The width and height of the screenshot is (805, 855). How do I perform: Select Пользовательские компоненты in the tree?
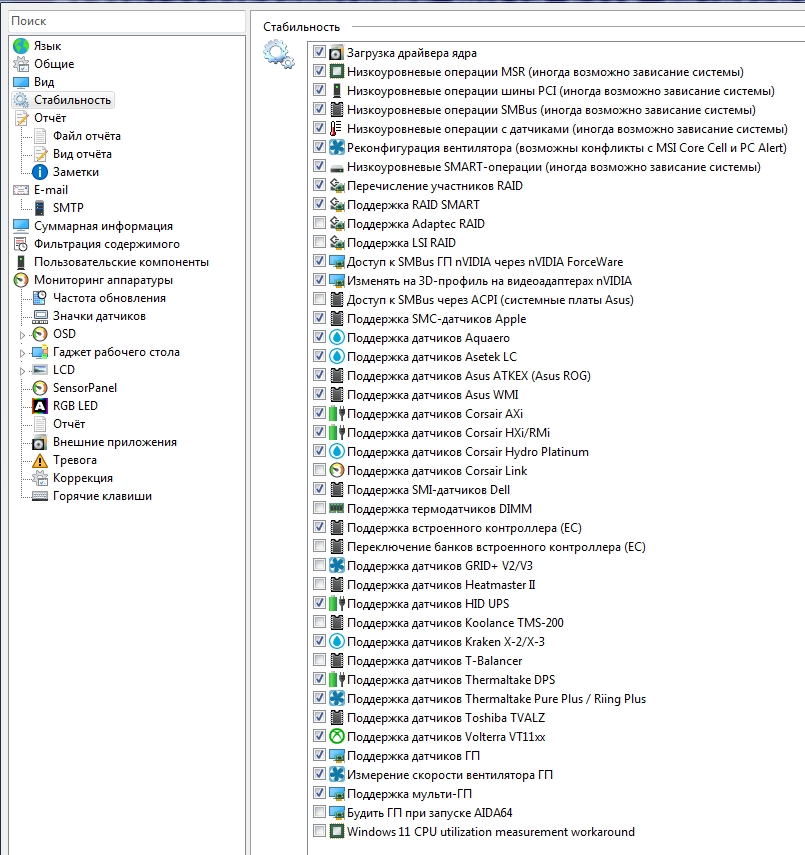pos(121,262)
